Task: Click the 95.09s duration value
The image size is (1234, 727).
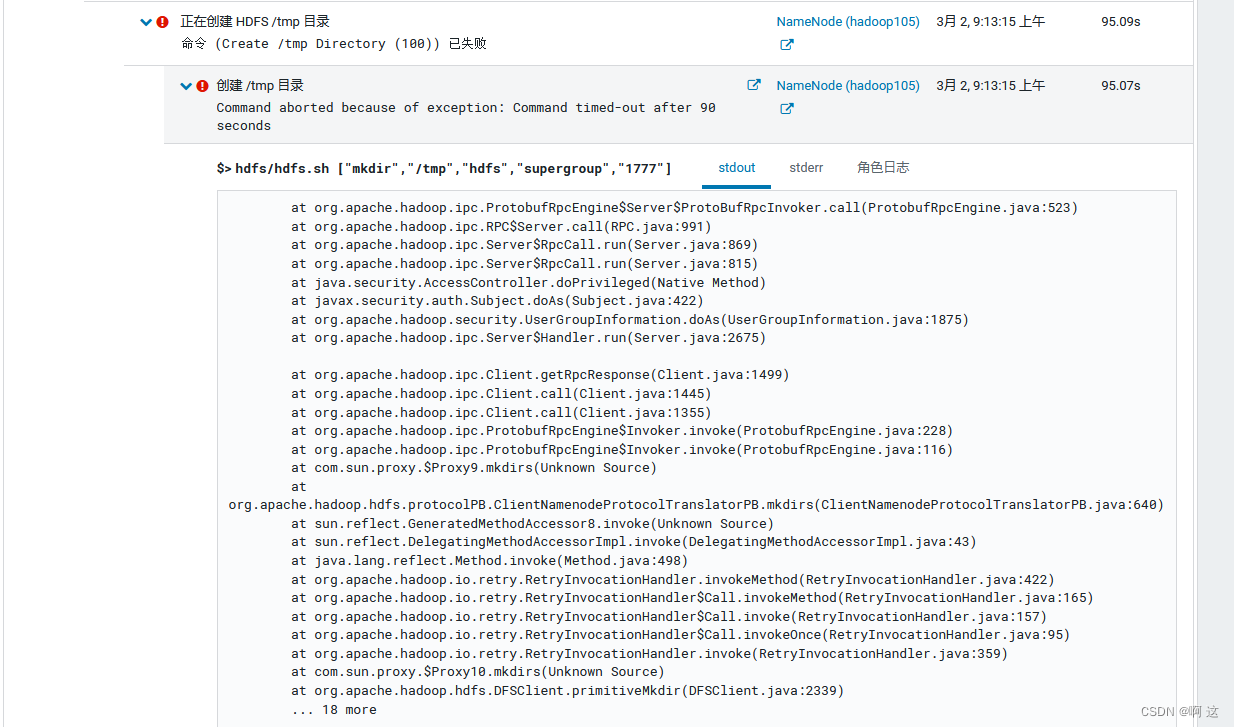Action: pos(1120,22)
